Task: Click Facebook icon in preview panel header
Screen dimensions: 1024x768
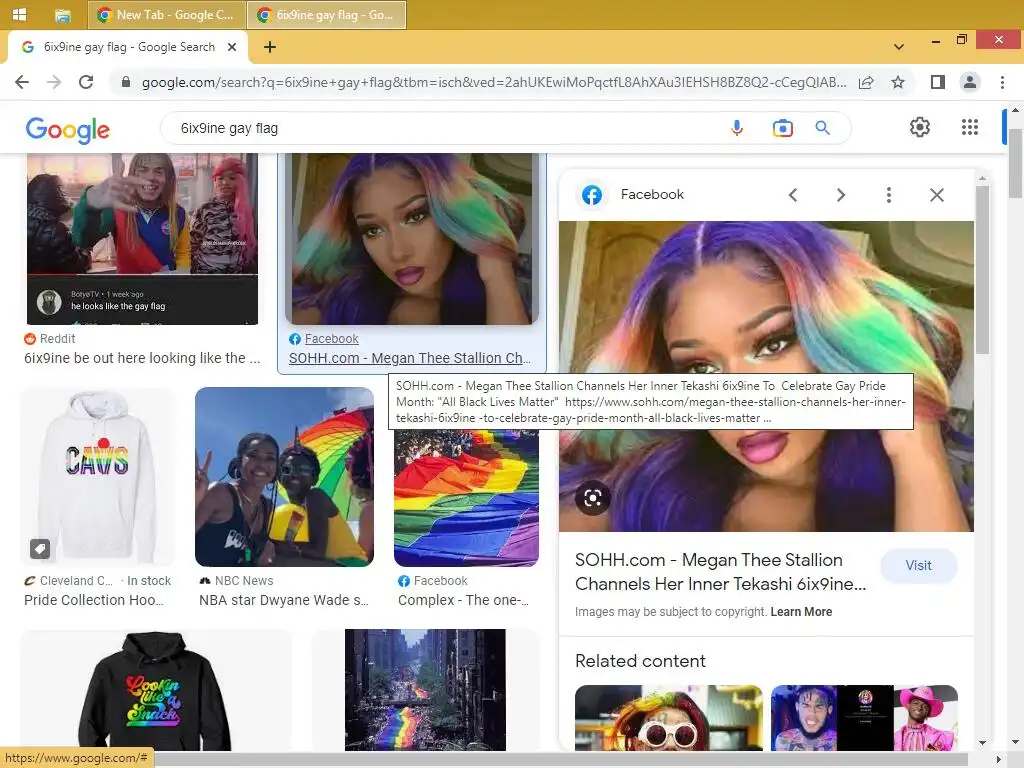Action: 592,195
